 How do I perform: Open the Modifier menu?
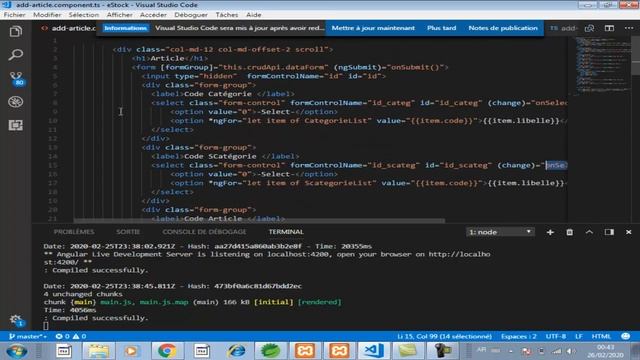47,15
